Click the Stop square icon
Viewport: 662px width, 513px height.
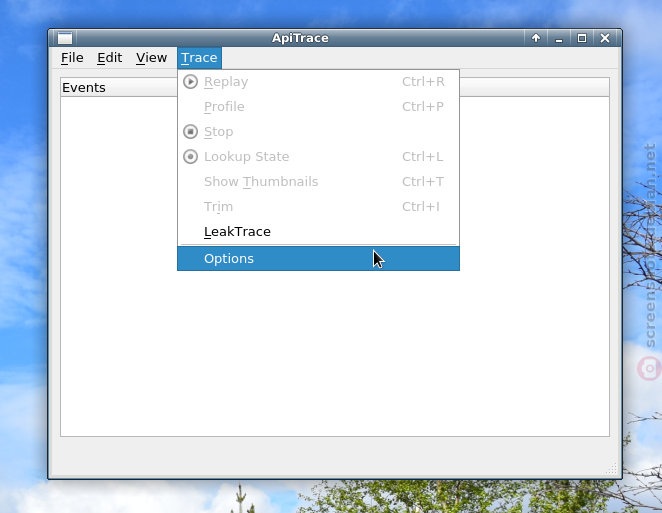[190, 132]
